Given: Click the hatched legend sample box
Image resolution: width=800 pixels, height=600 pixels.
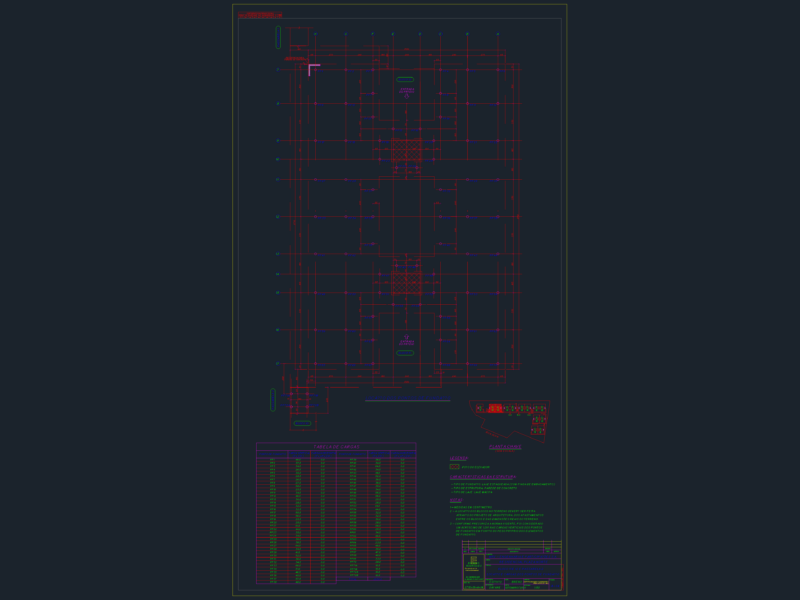Looking at the screenshot, I should (x=454, y=467).
